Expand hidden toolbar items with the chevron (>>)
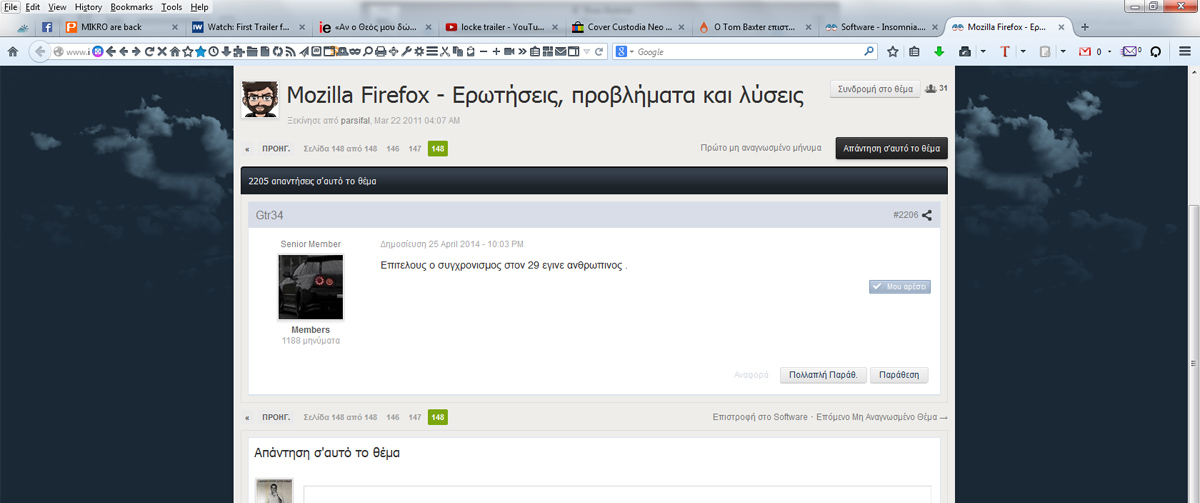Viewport: 1200px width, 503px height. point(522,51)
